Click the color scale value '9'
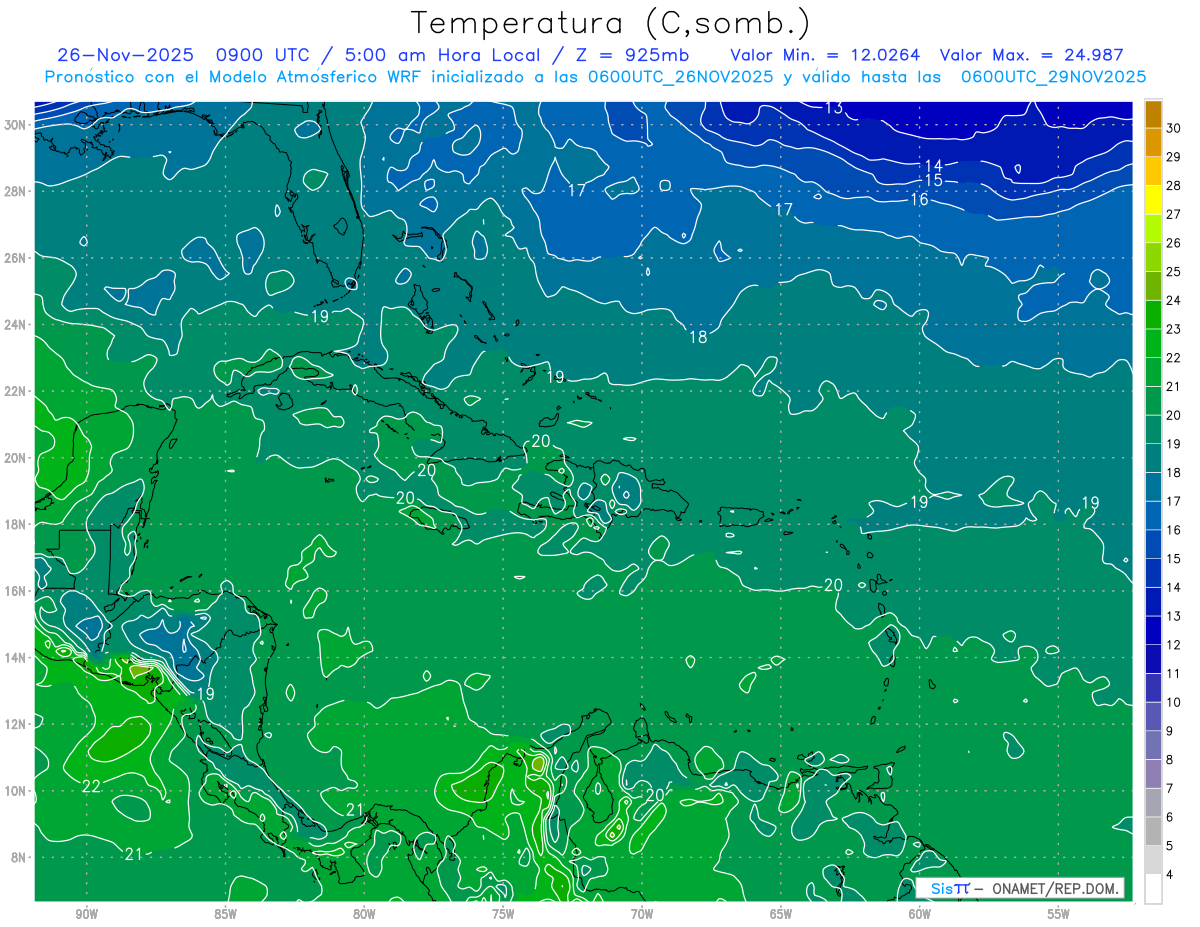The height and width of the screenshot is (927, 1200). point(1171,731)
